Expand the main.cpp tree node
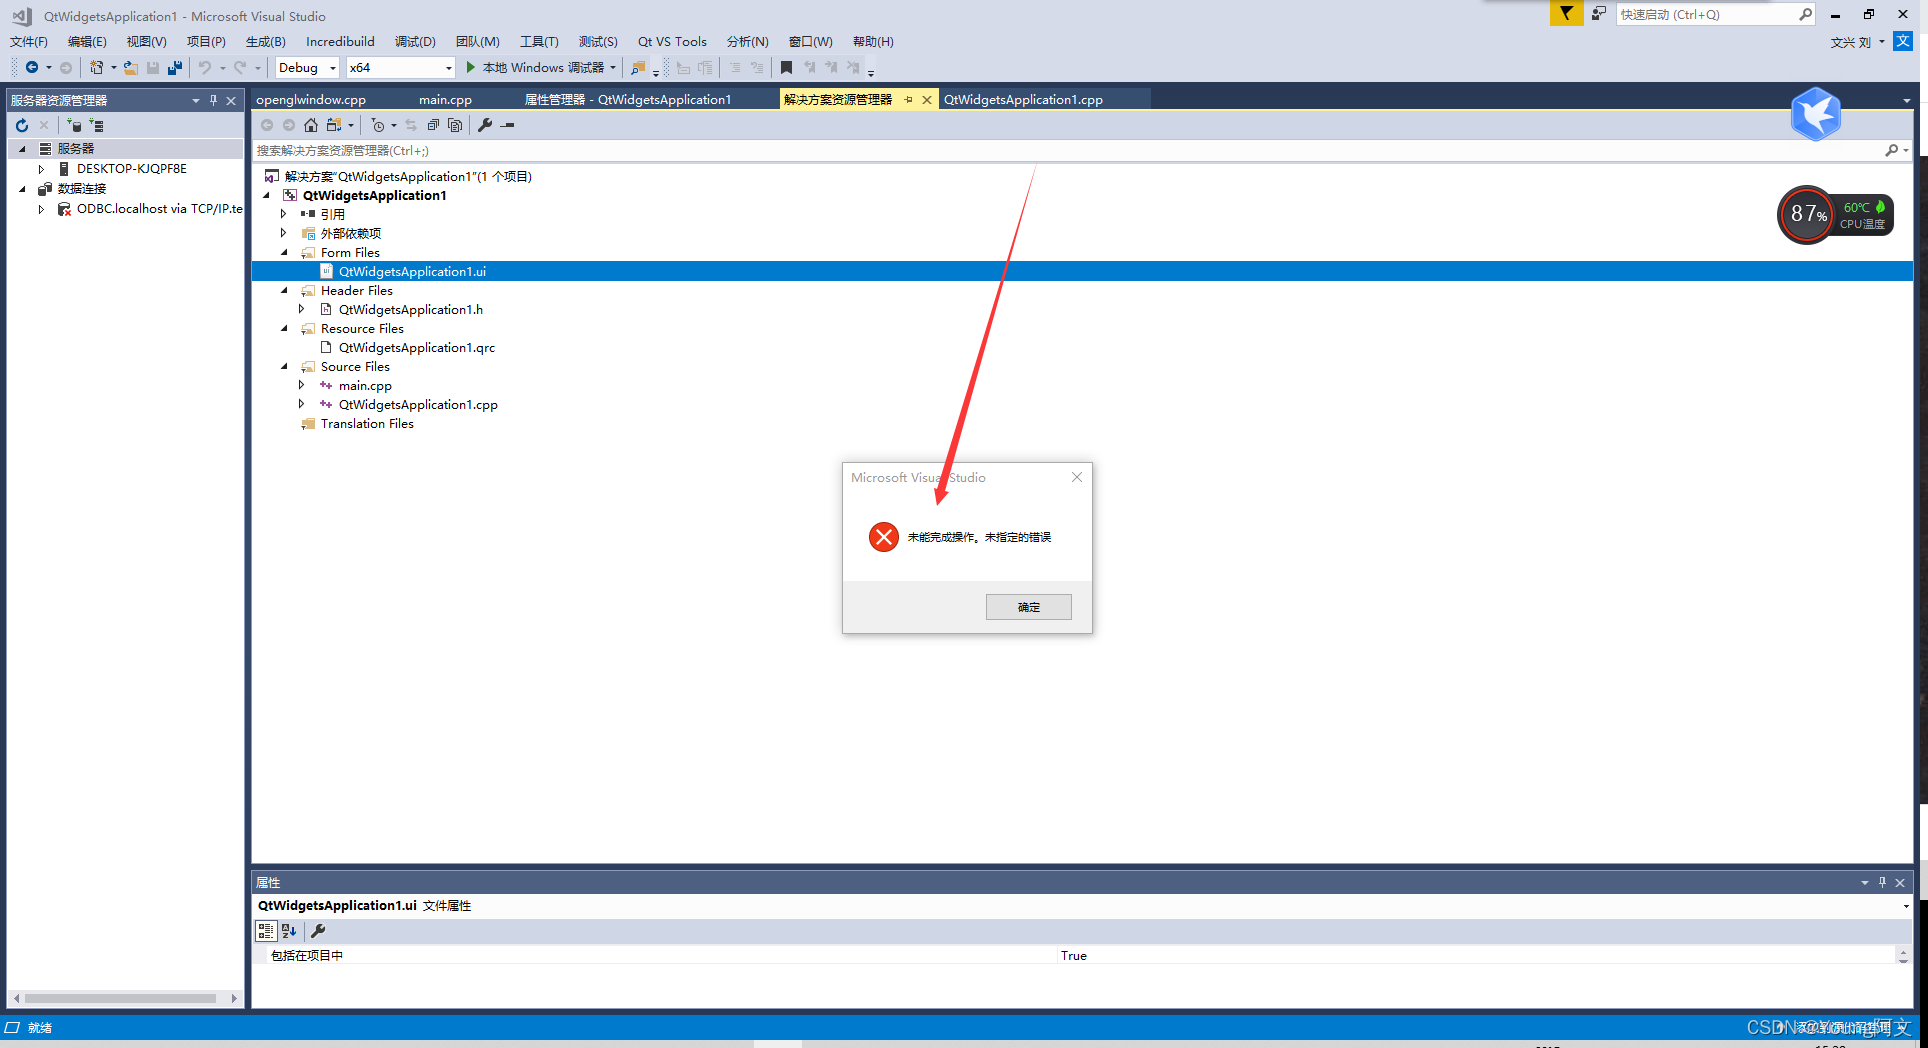The width and height of the screenshot is (1928, 1048). (301, 385)
